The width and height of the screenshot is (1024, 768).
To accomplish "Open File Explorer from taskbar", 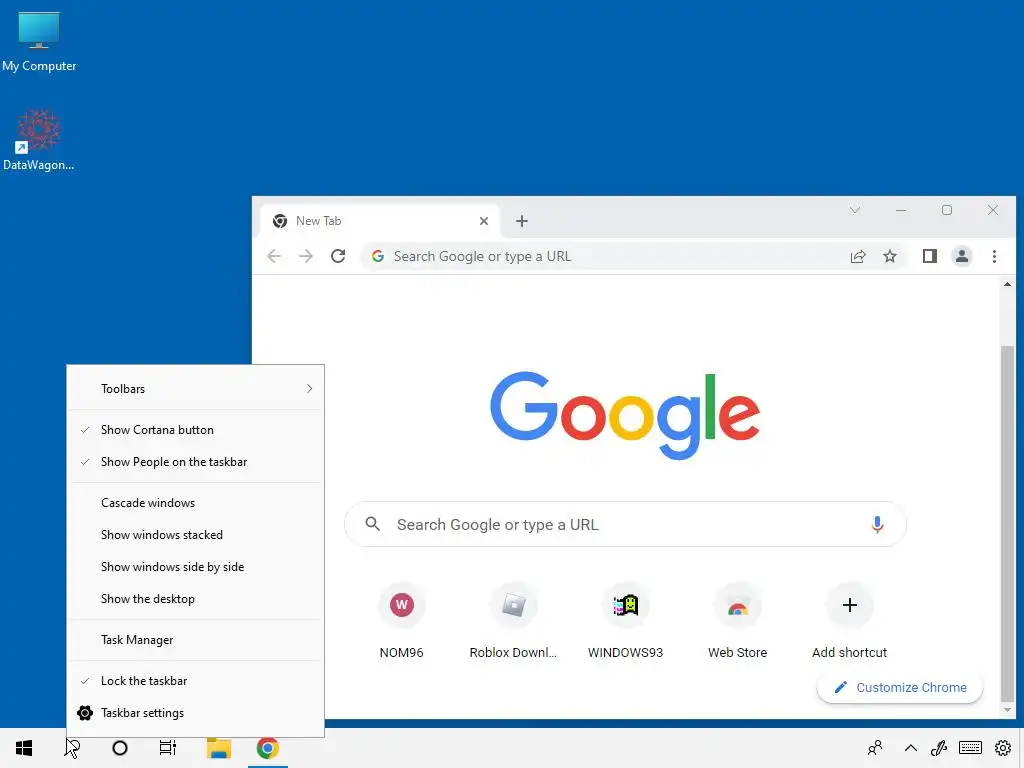I will click(x=219, y=748).
